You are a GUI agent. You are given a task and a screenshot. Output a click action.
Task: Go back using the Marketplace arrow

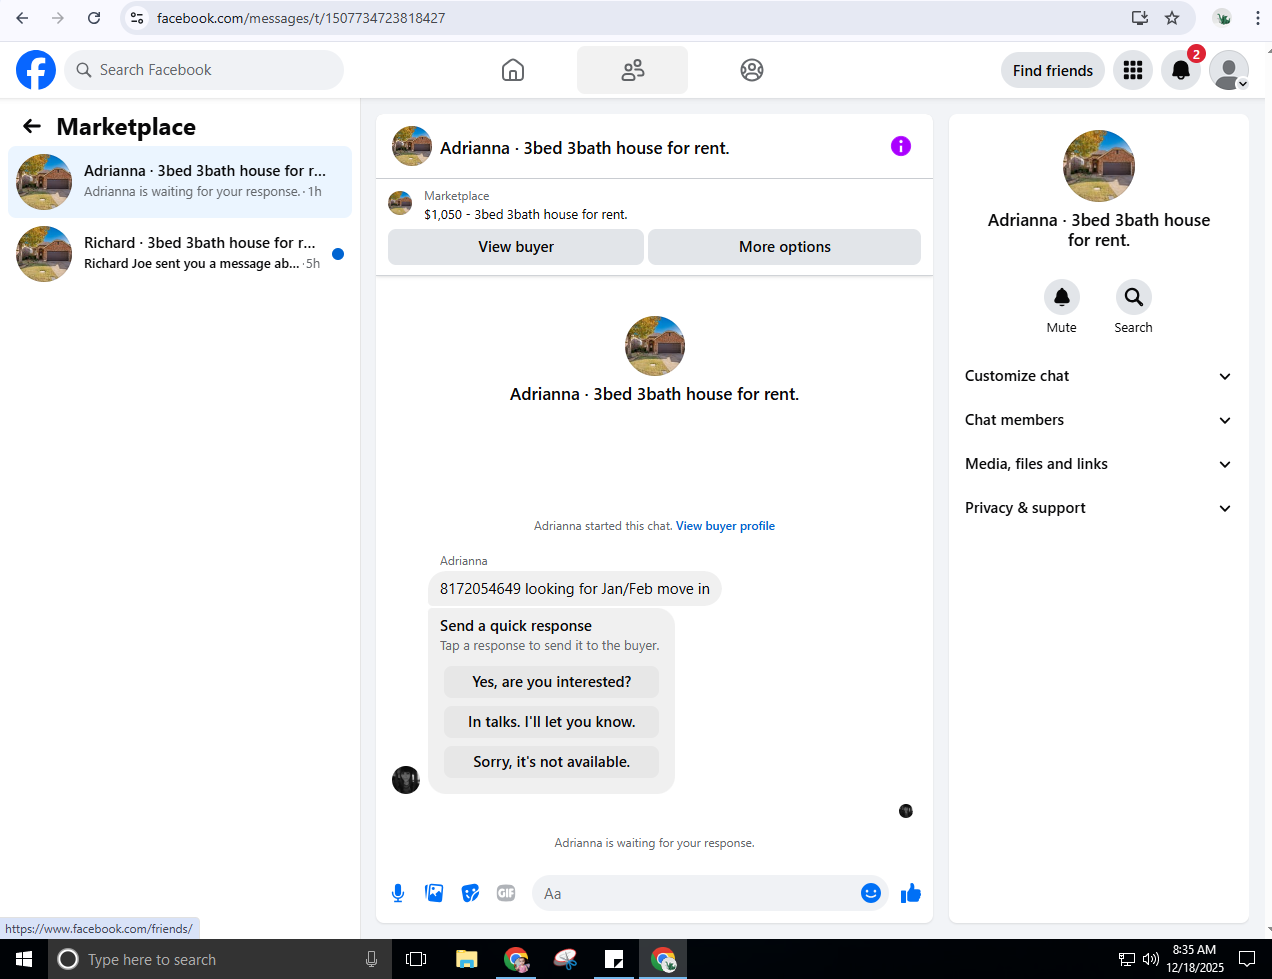tap(32, 126)
